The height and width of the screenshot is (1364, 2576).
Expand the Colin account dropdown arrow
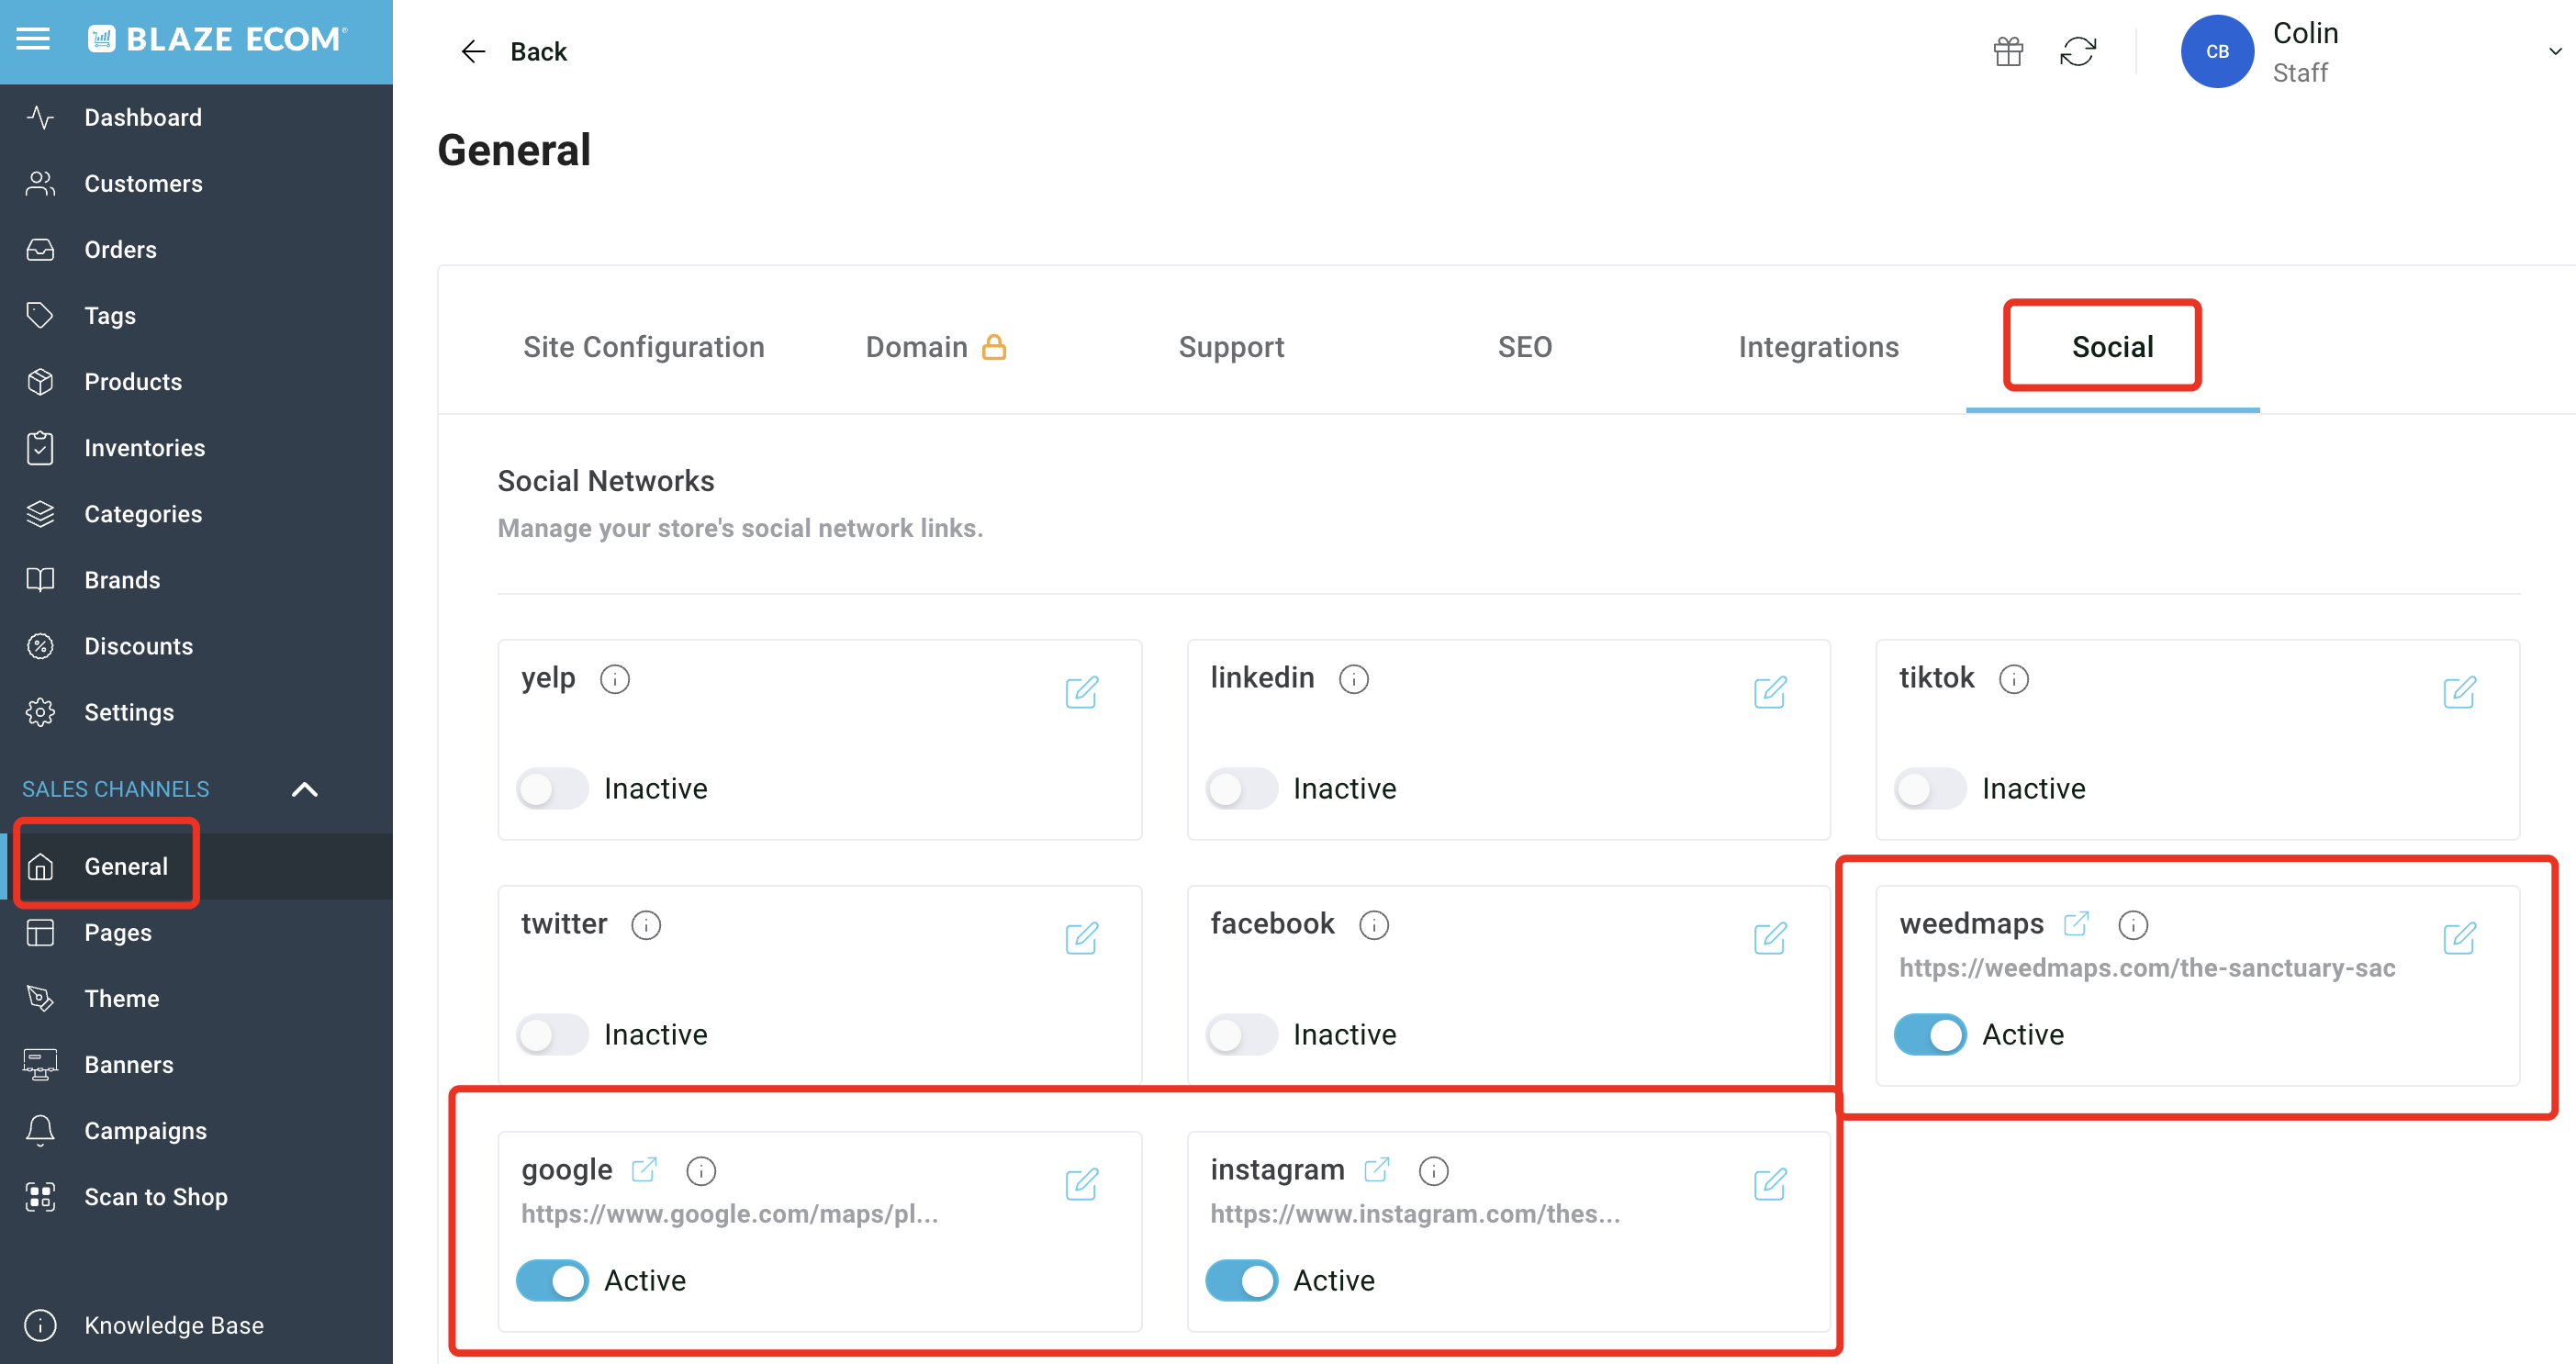tap(2555, 51)
